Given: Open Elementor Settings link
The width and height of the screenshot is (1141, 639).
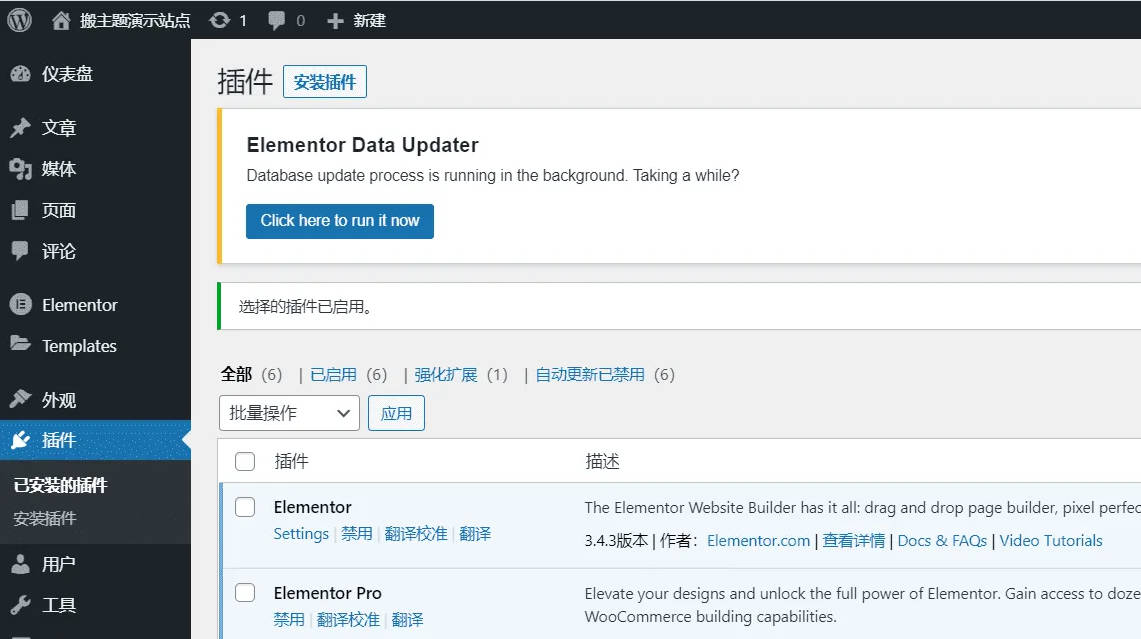Looking at the screenshot, I should [301, 533].
